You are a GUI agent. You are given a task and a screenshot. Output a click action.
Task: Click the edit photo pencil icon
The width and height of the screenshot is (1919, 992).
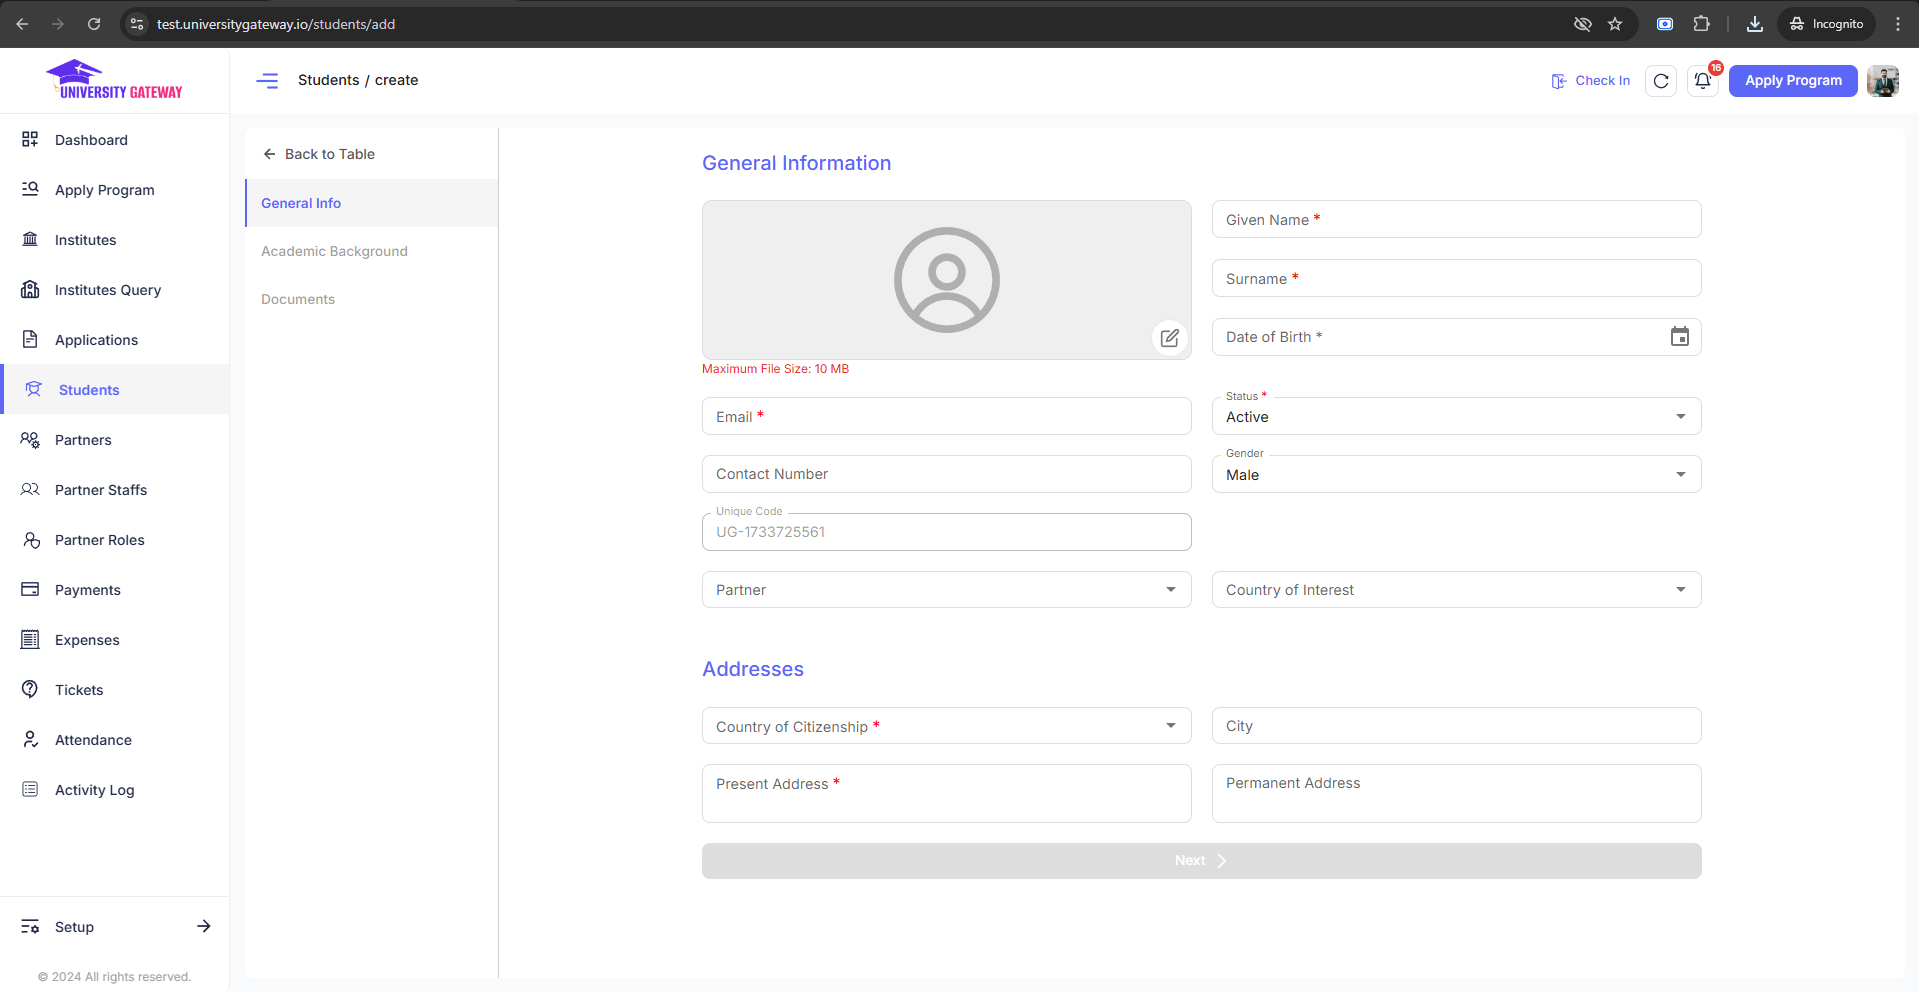click(x=1169, y=338)
